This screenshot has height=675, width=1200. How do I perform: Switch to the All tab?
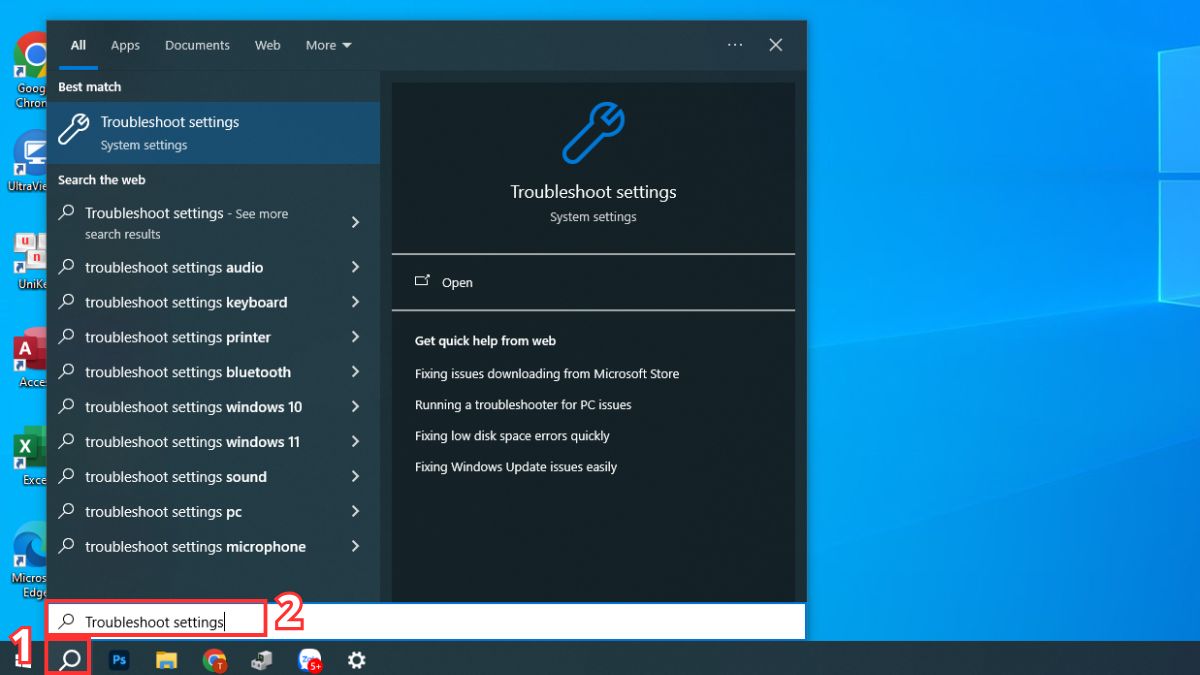[x=78, y=45]
